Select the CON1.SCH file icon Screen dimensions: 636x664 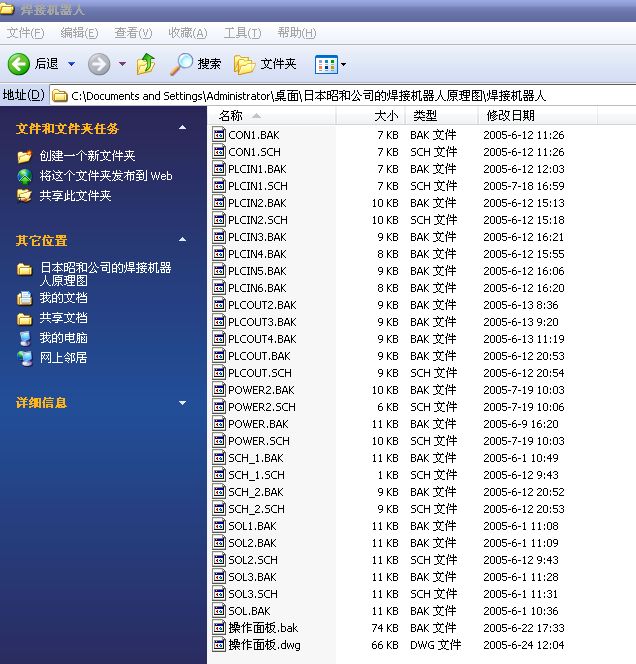coord(219,152)
